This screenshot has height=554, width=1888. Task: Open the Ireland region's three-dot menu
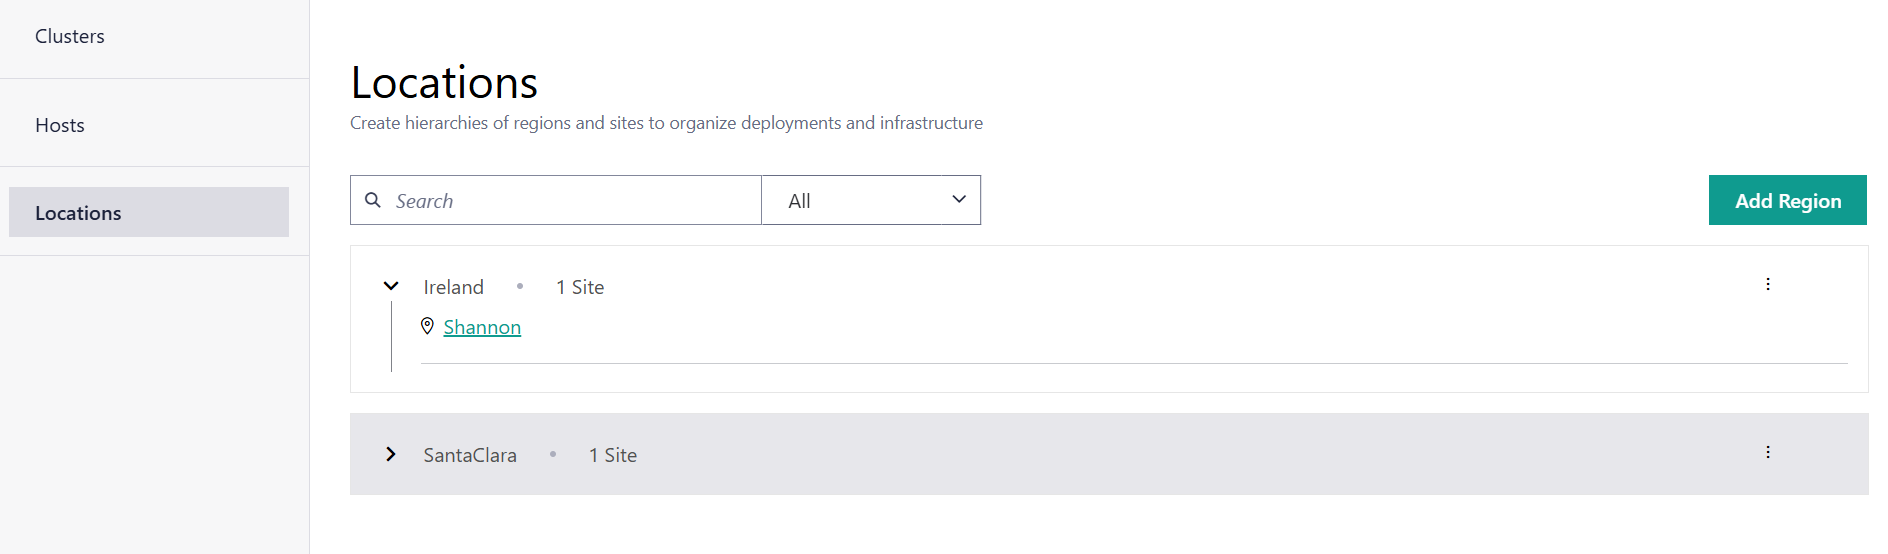pos(1768,285)
